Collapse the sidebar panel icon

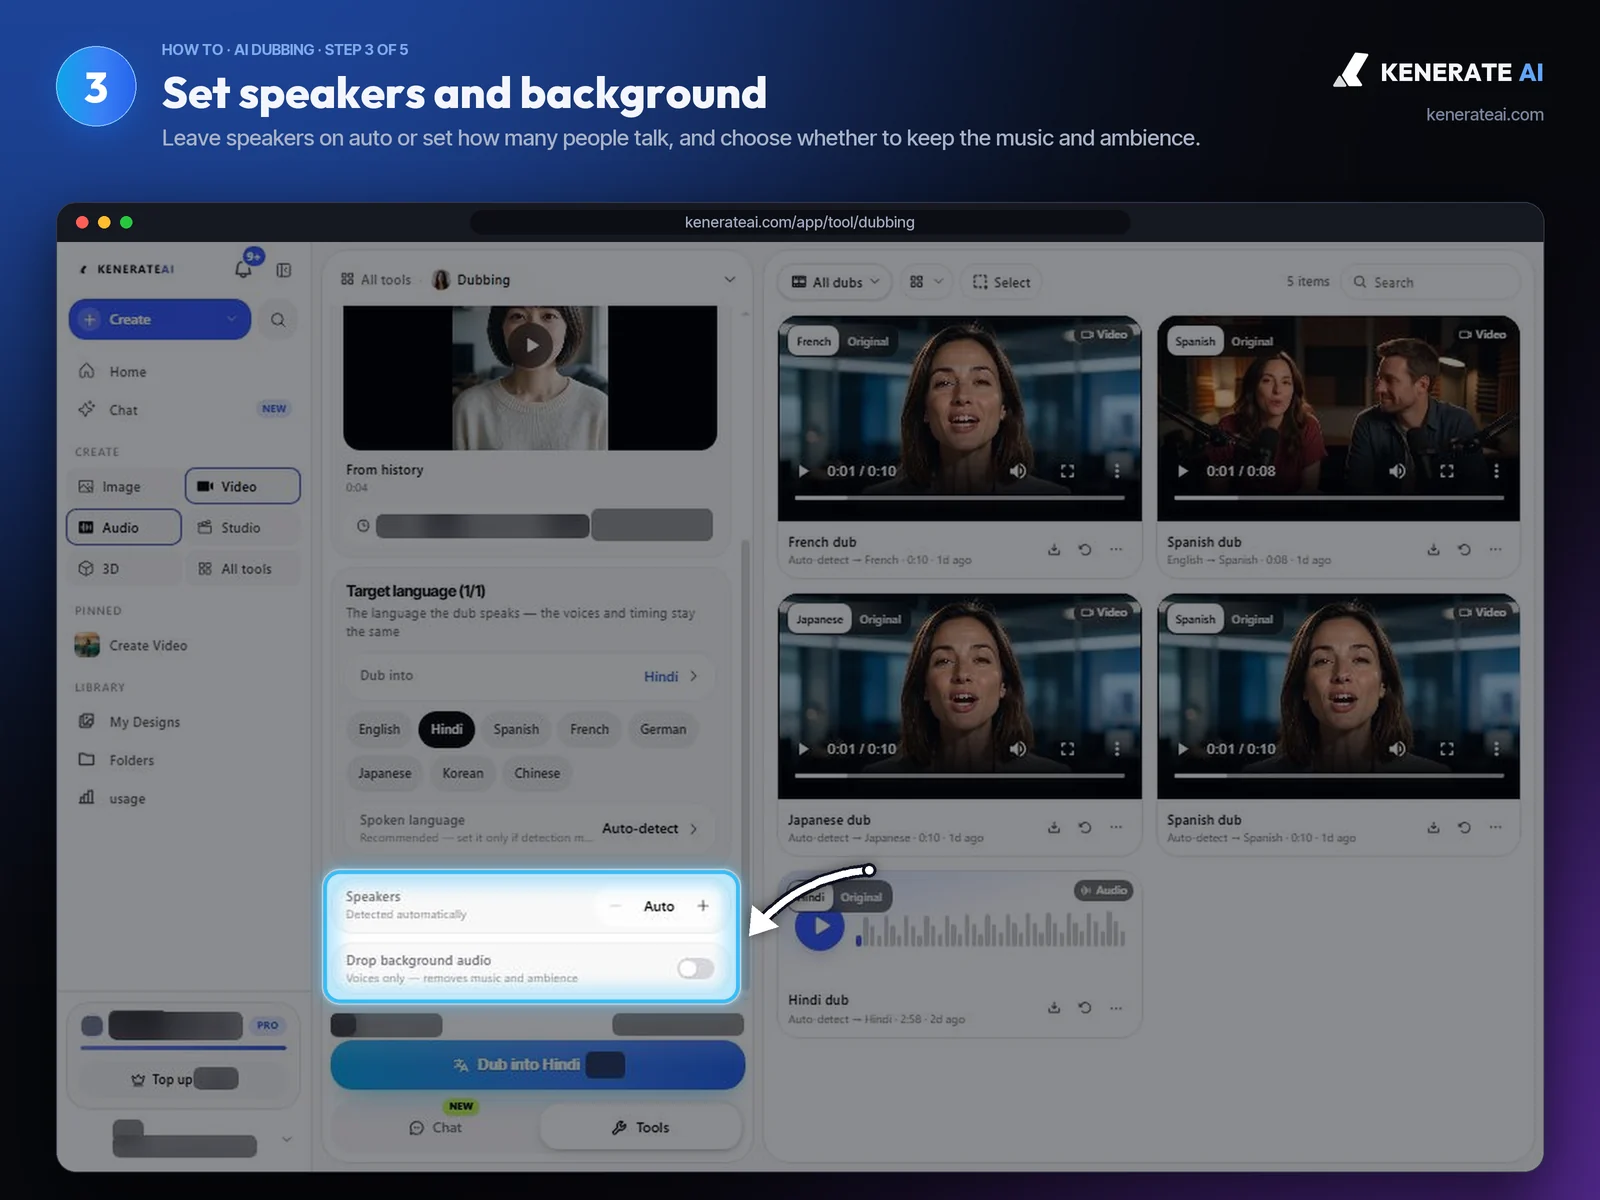(284, 270)
